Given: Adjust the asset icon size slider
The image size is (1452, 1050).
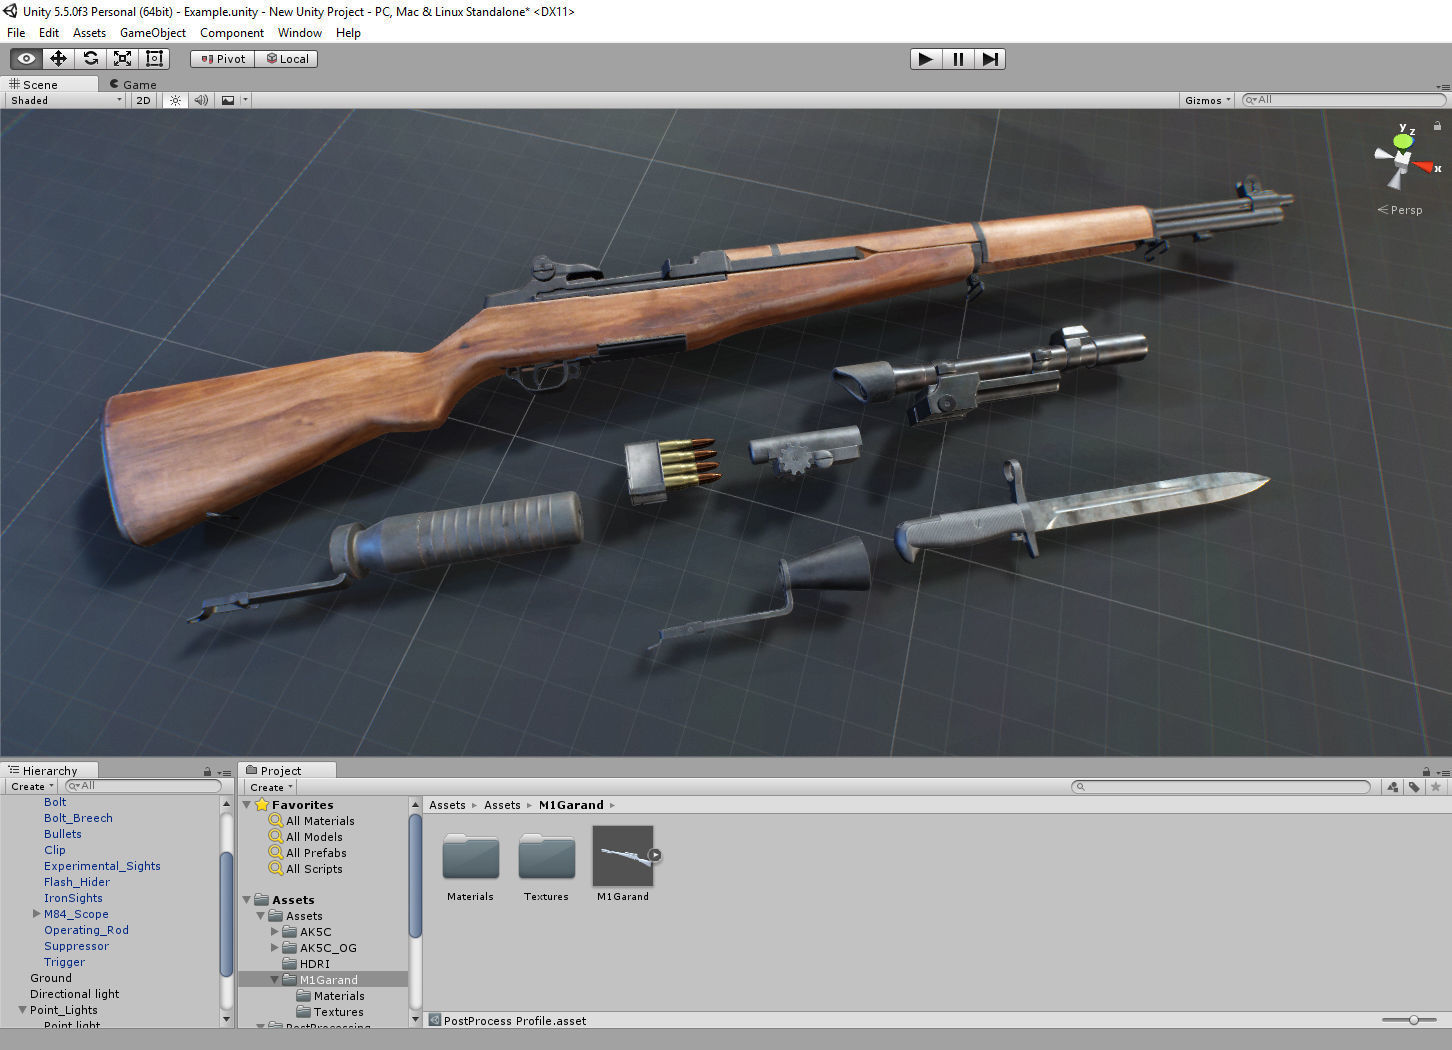Looking at the screenshot, I should tap(1411, 1020).
